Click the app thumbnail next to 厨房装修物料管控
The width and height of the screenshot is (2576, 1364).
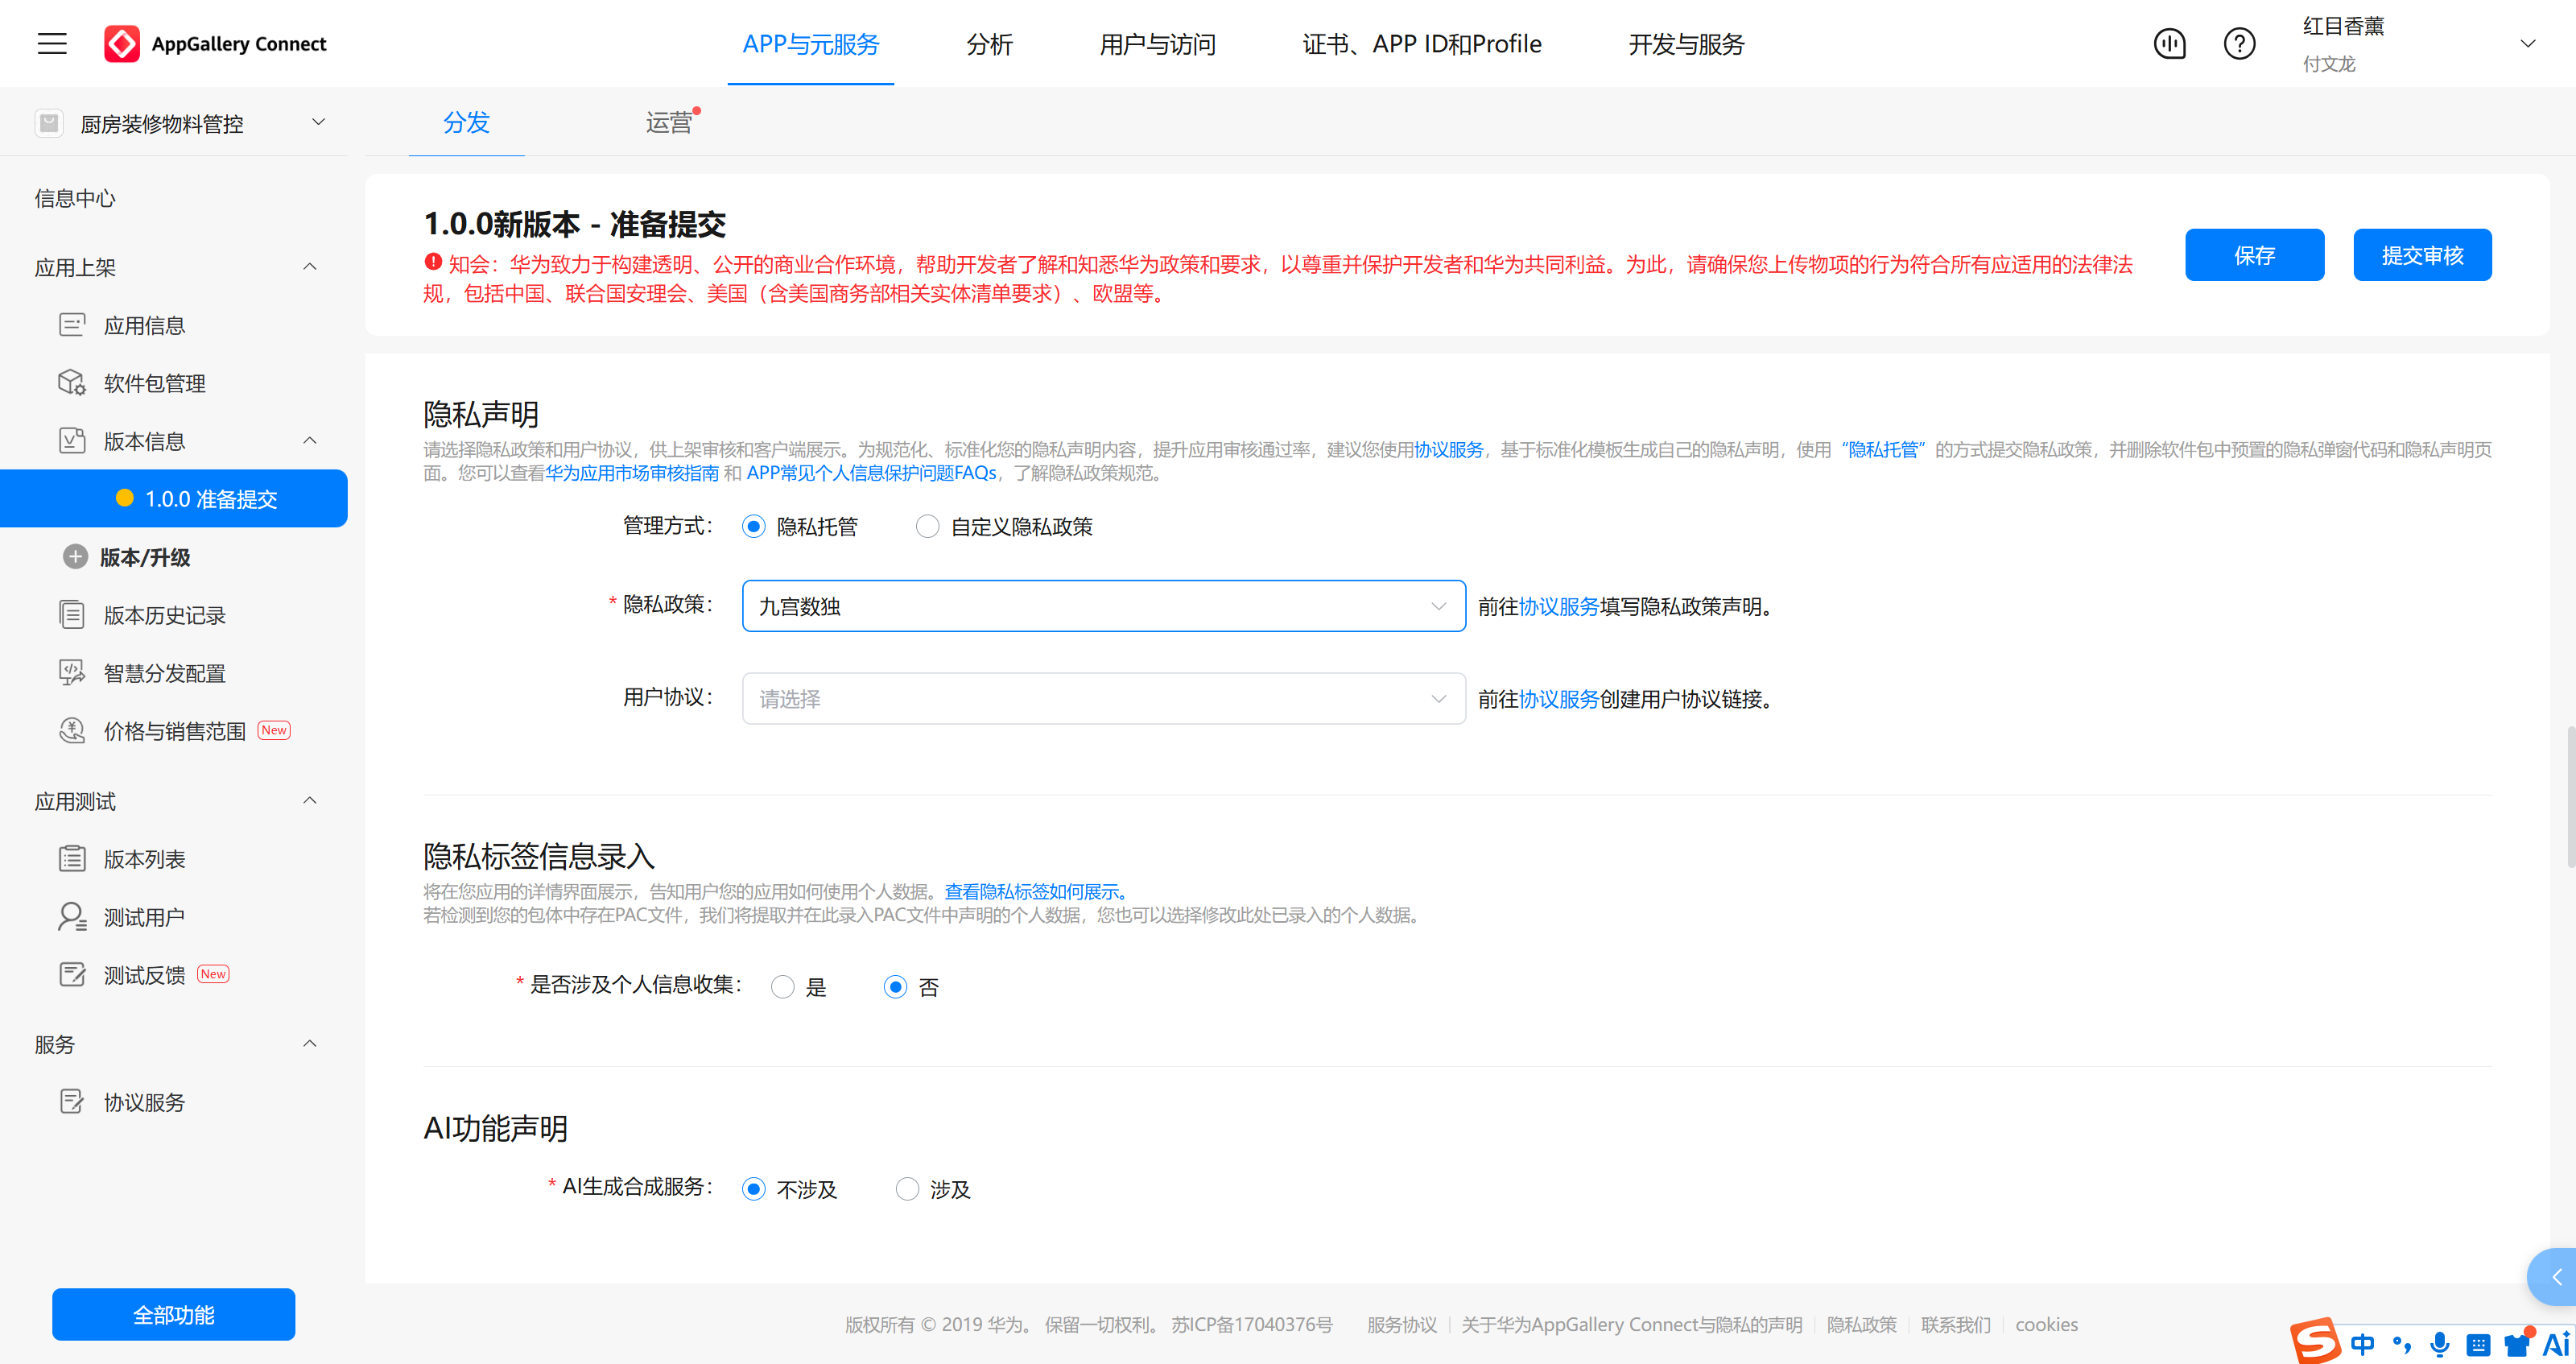(49, 123)
